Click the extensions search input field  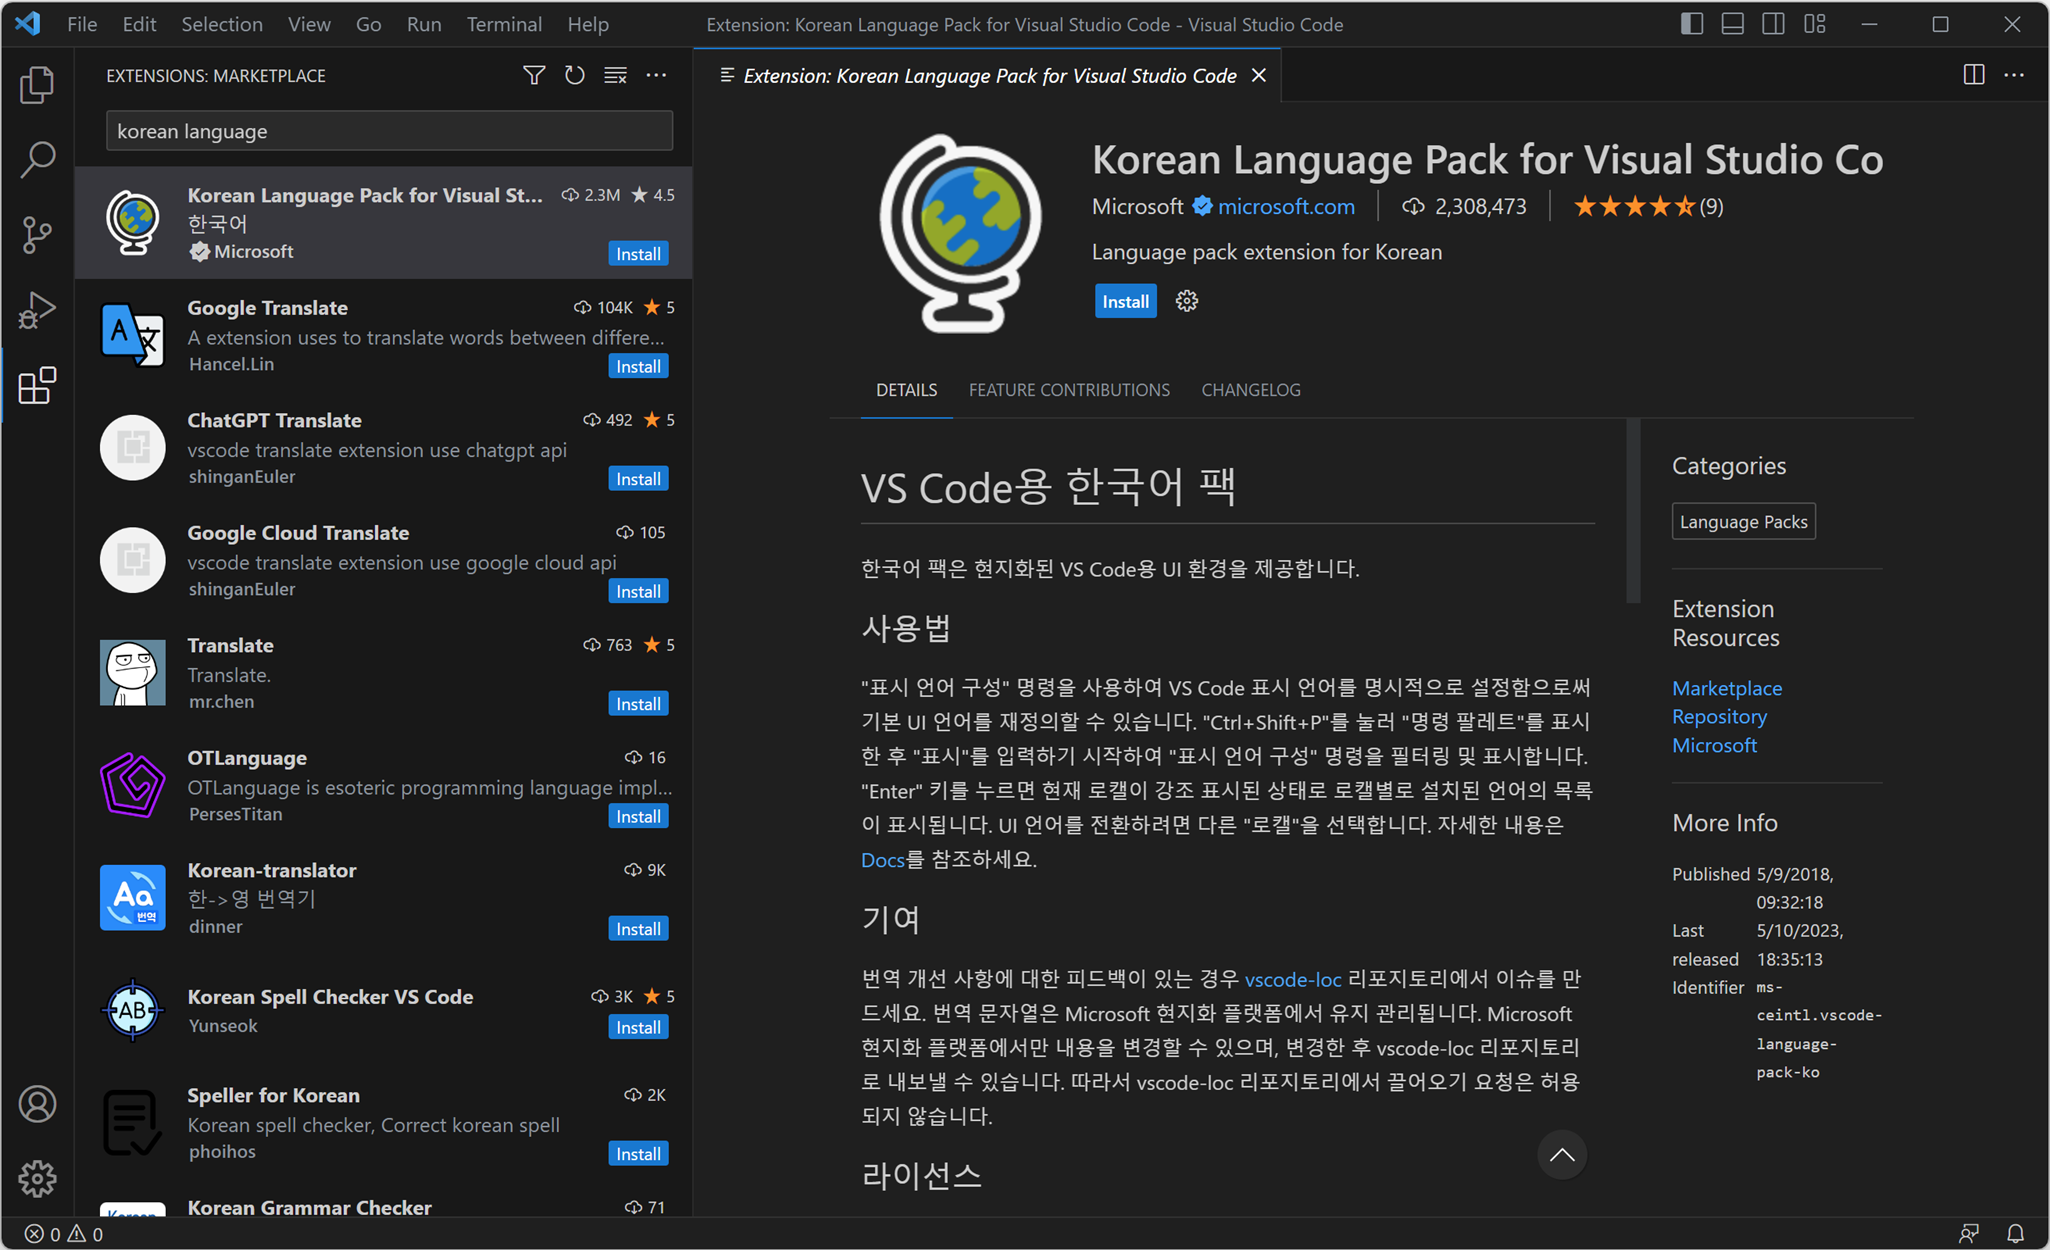[x=389, y=131]
